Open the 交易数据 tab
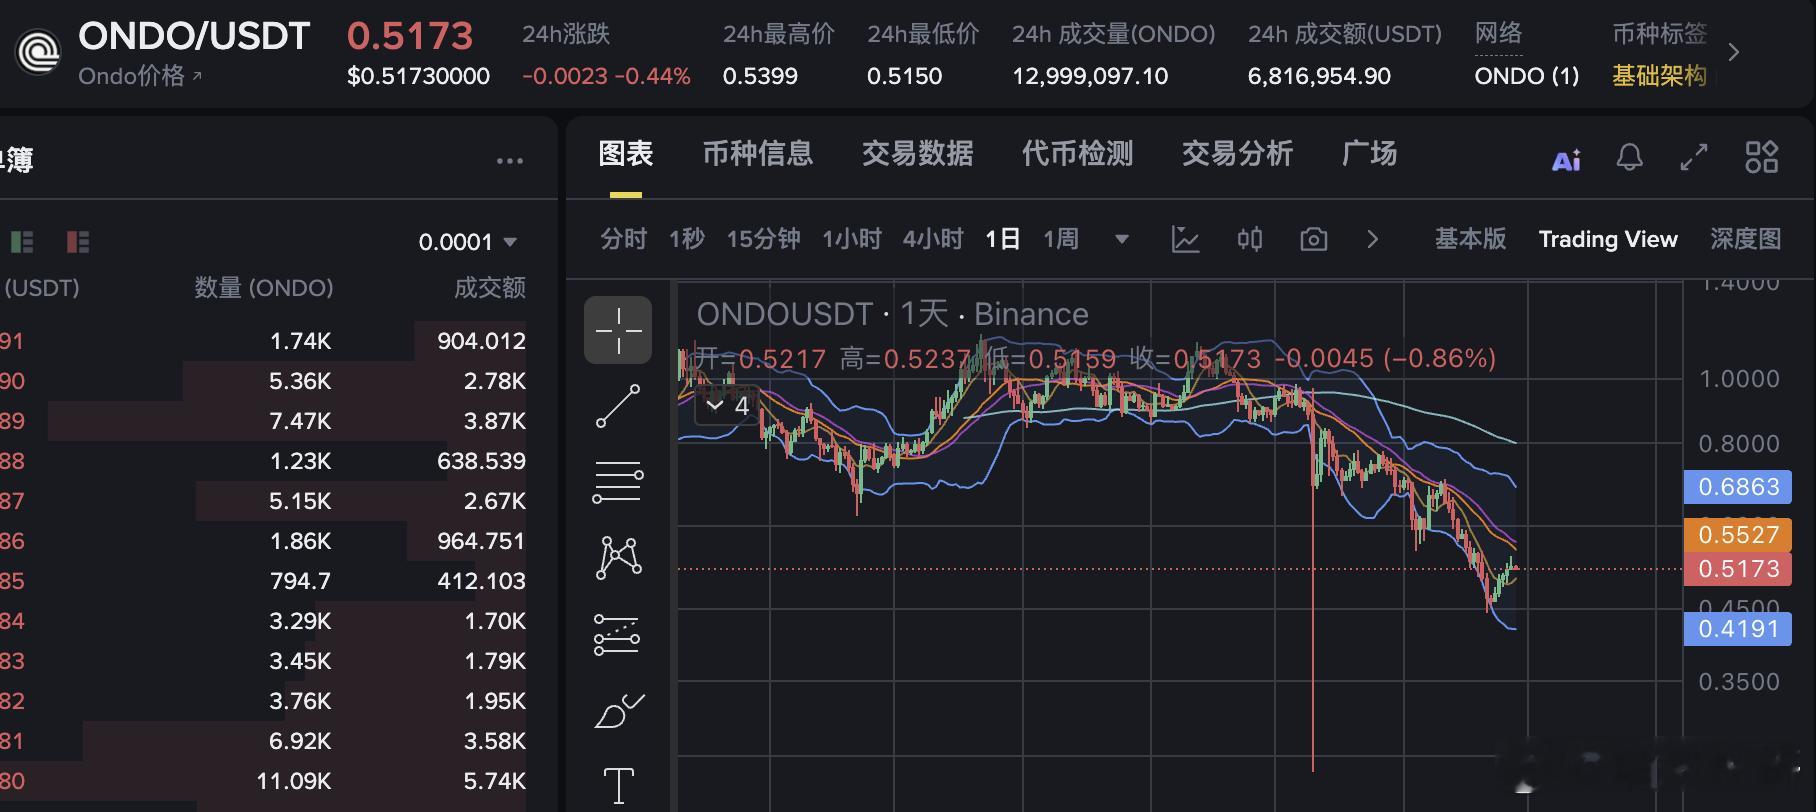1816x812 pixels. tap(918, 154)
